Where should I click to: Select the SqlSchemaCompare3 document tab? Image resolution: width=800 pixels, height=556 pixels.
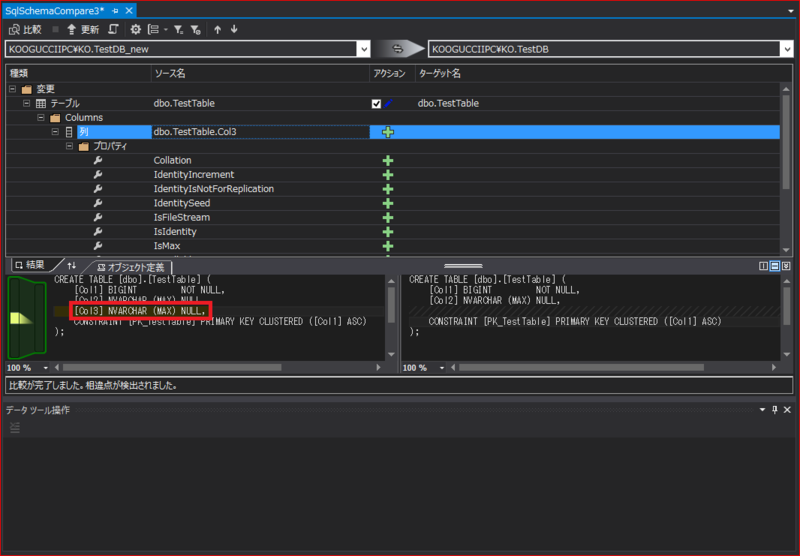(x=55, y=11)
